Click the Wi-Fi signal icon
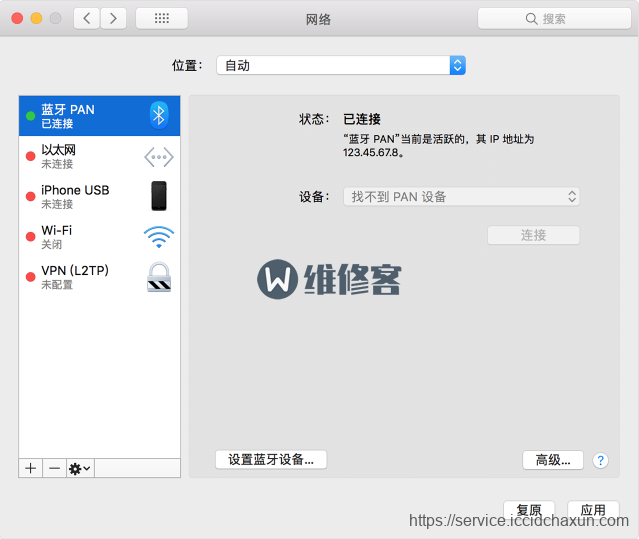 pos(159,237)
